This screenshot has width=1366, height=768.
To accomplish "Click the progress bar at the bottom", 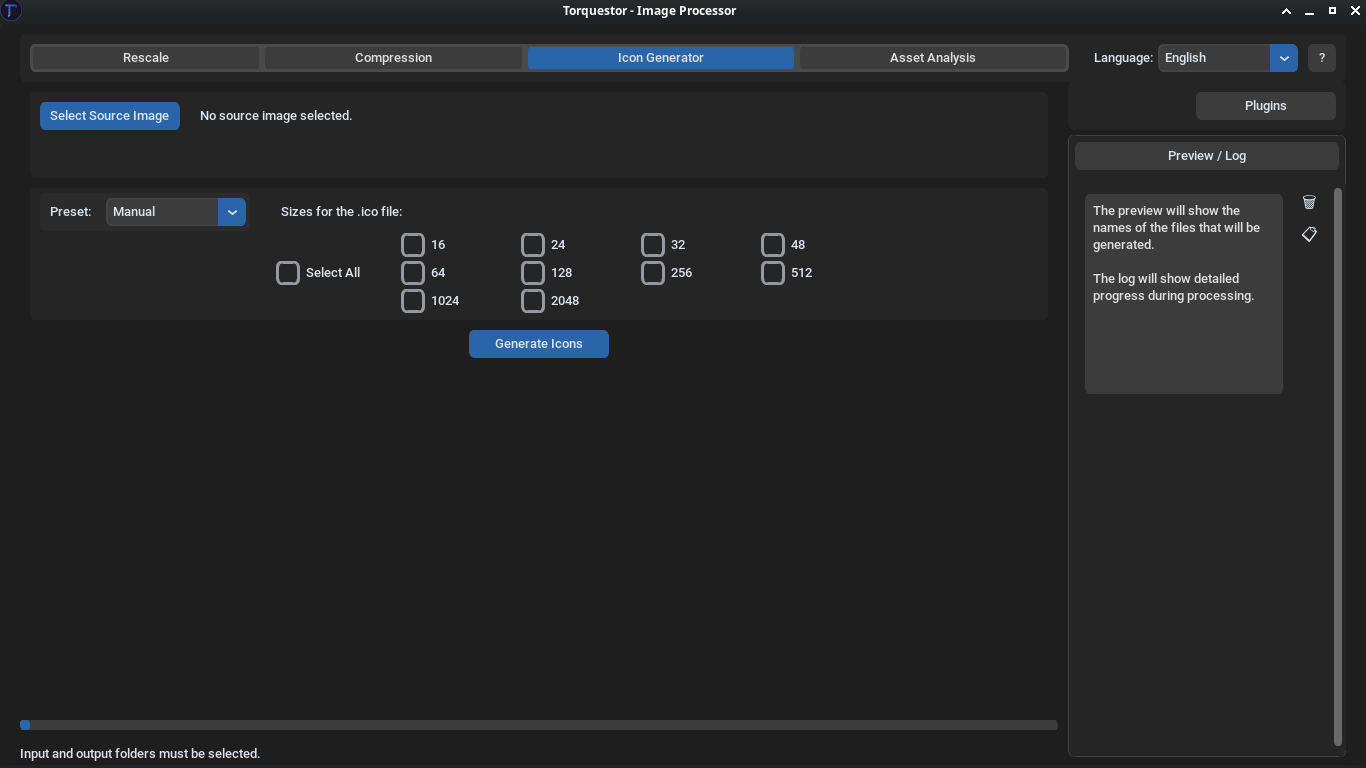I will (539, 724).
